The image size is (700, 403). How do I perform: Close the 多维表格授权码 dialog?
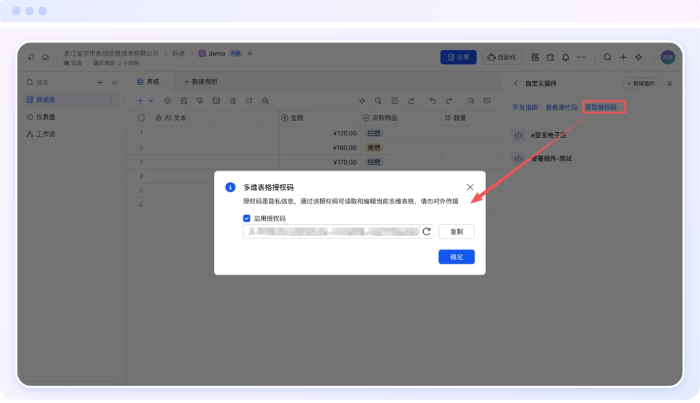click(470, 187)
